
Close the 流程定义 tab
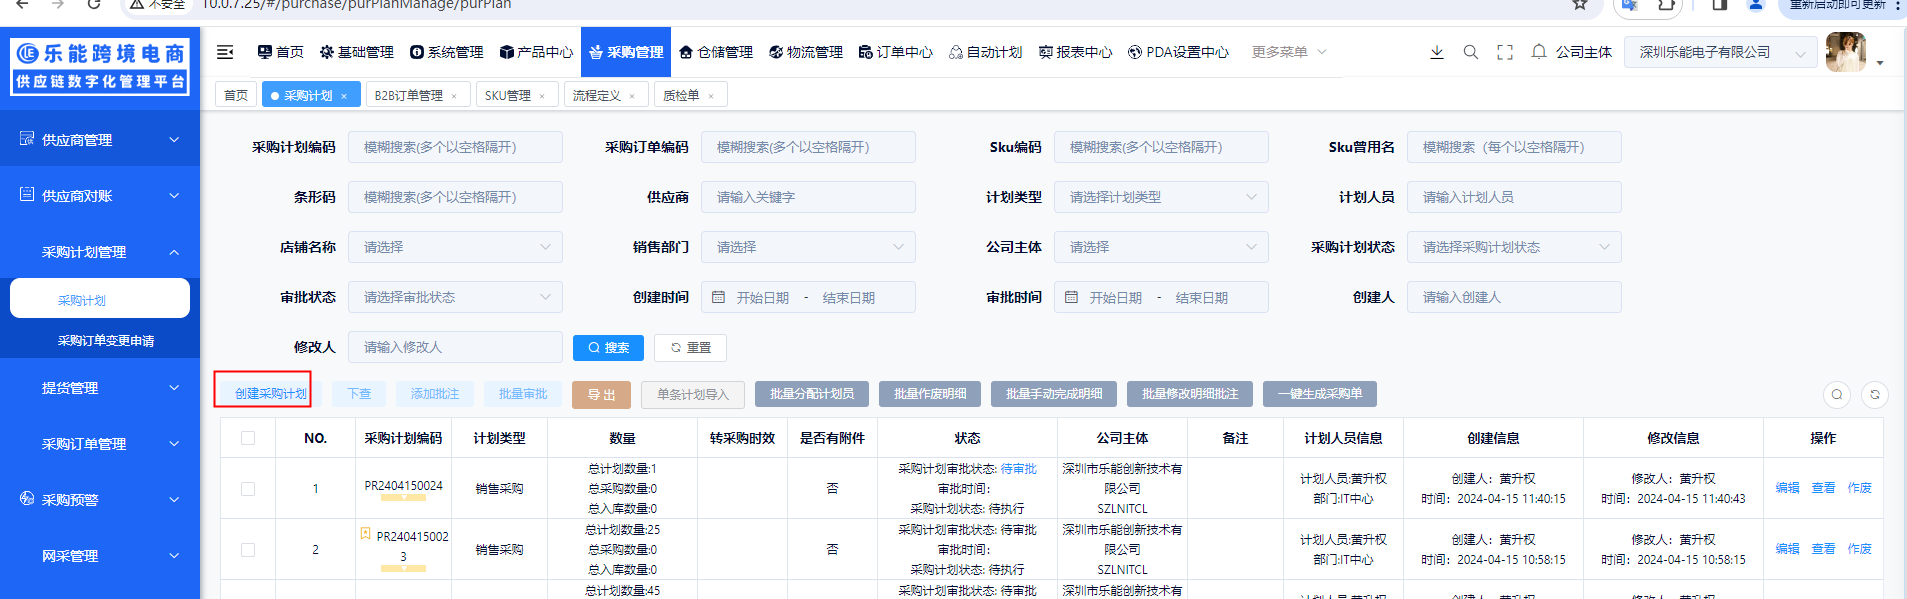click(x=632, y=96)
